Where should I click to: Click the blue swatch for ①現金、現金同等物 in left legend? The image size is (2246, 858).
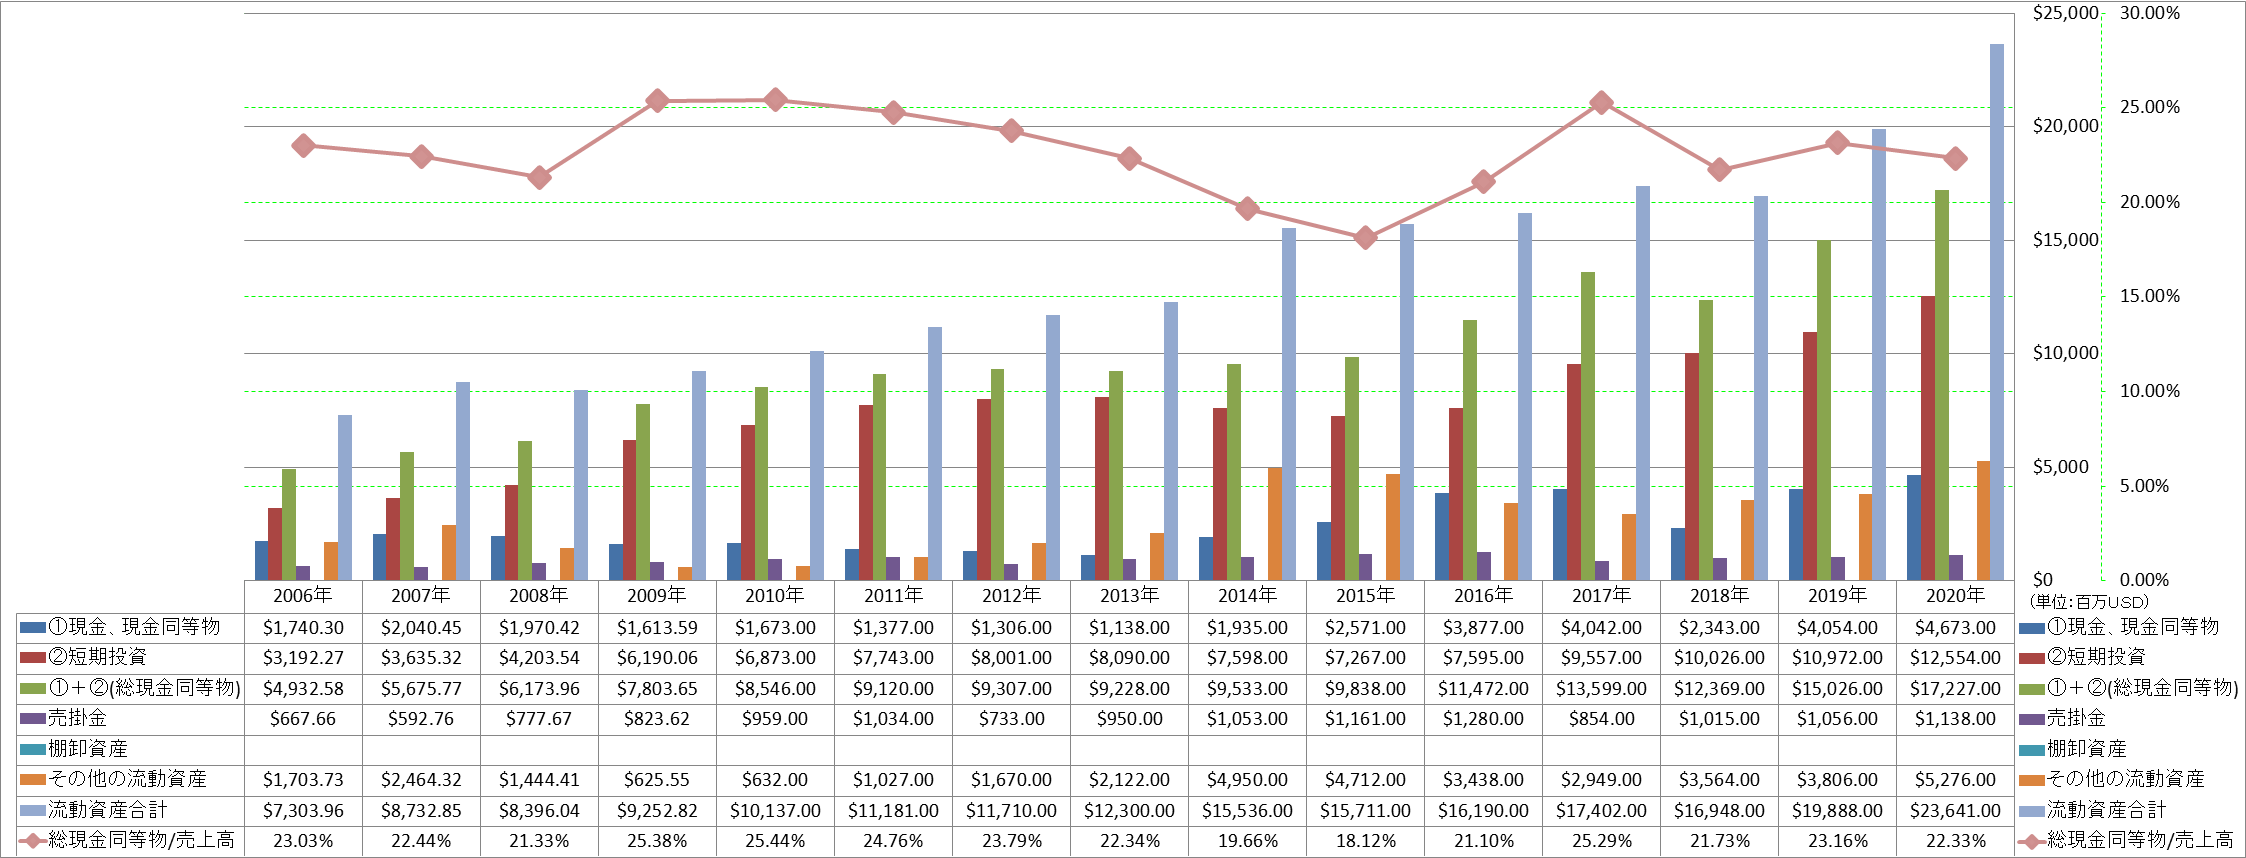33,628
